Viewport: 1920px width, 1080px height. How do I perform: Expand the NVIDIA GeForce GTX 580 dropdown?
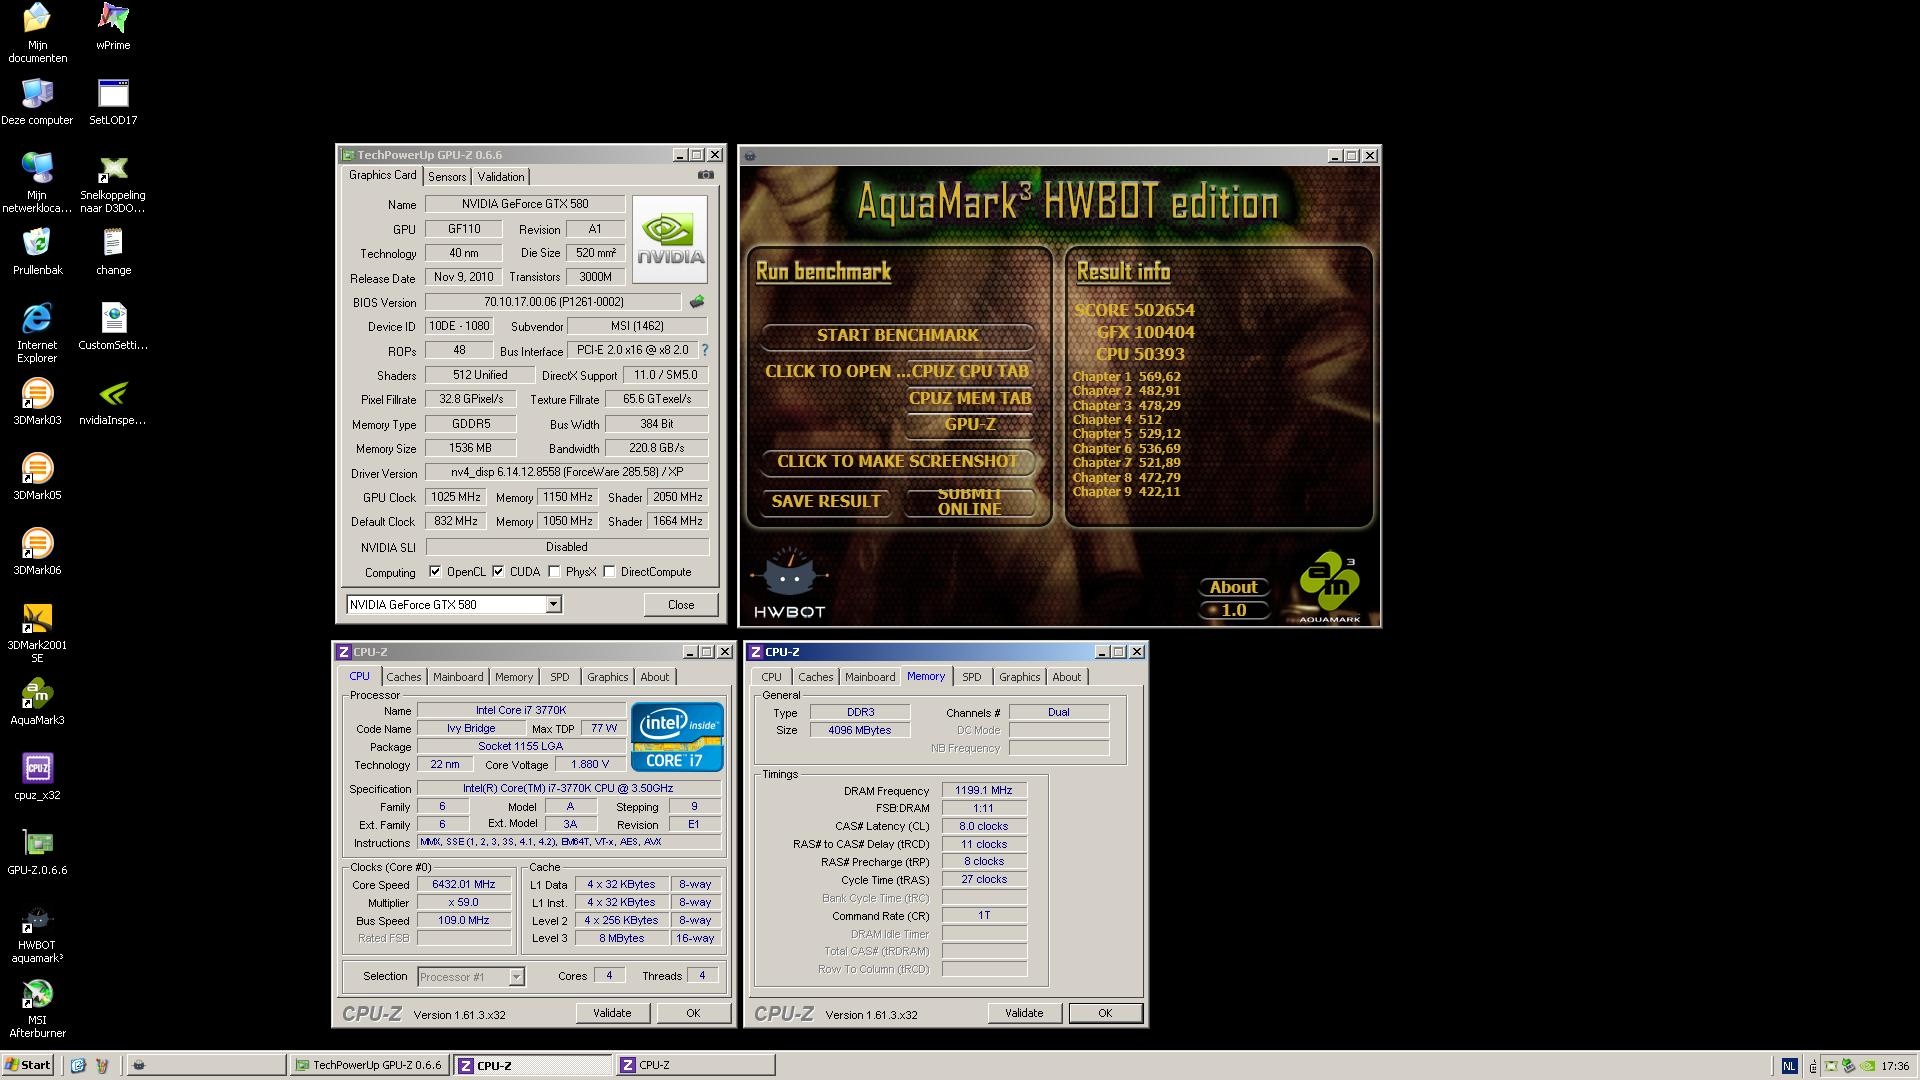pyautogui.click(x=553, y=604)
